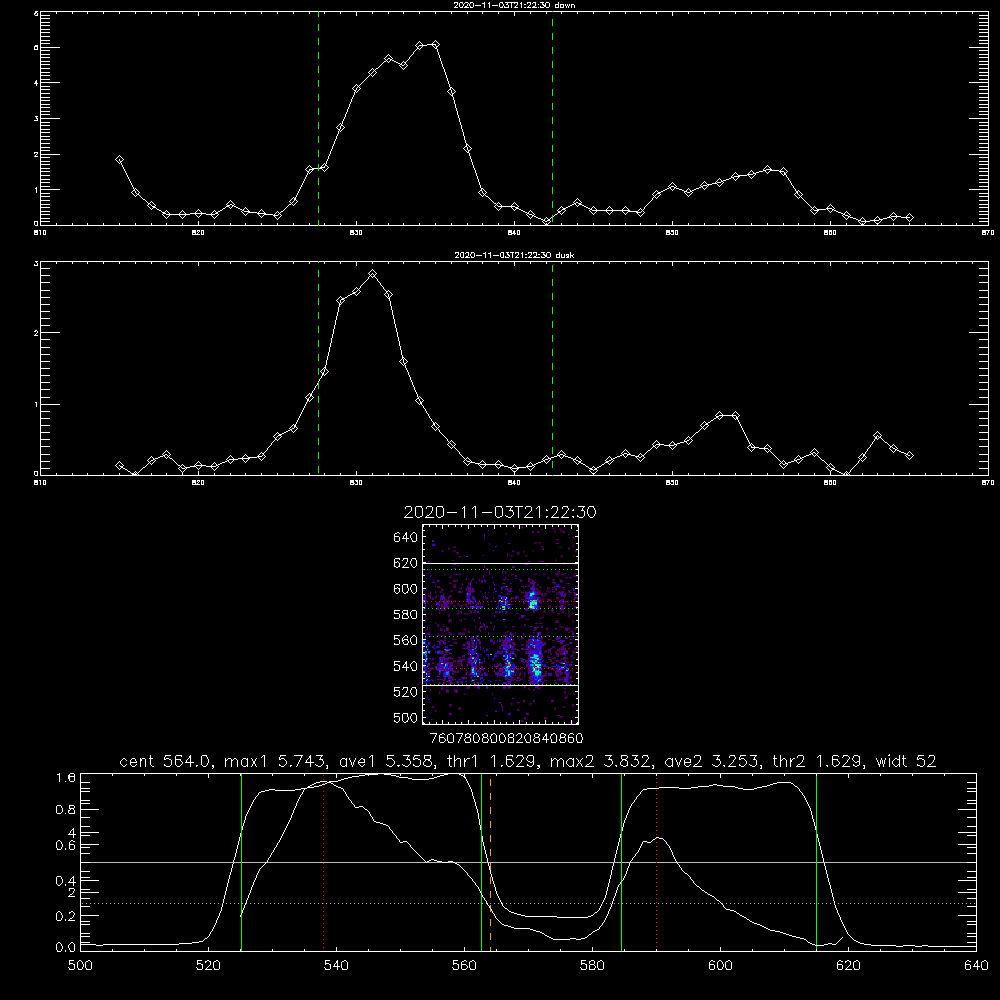This screenshot has height=1000, width=1000.
Task: Click the 'thr1 1.629' value
Action: [495, 761]
